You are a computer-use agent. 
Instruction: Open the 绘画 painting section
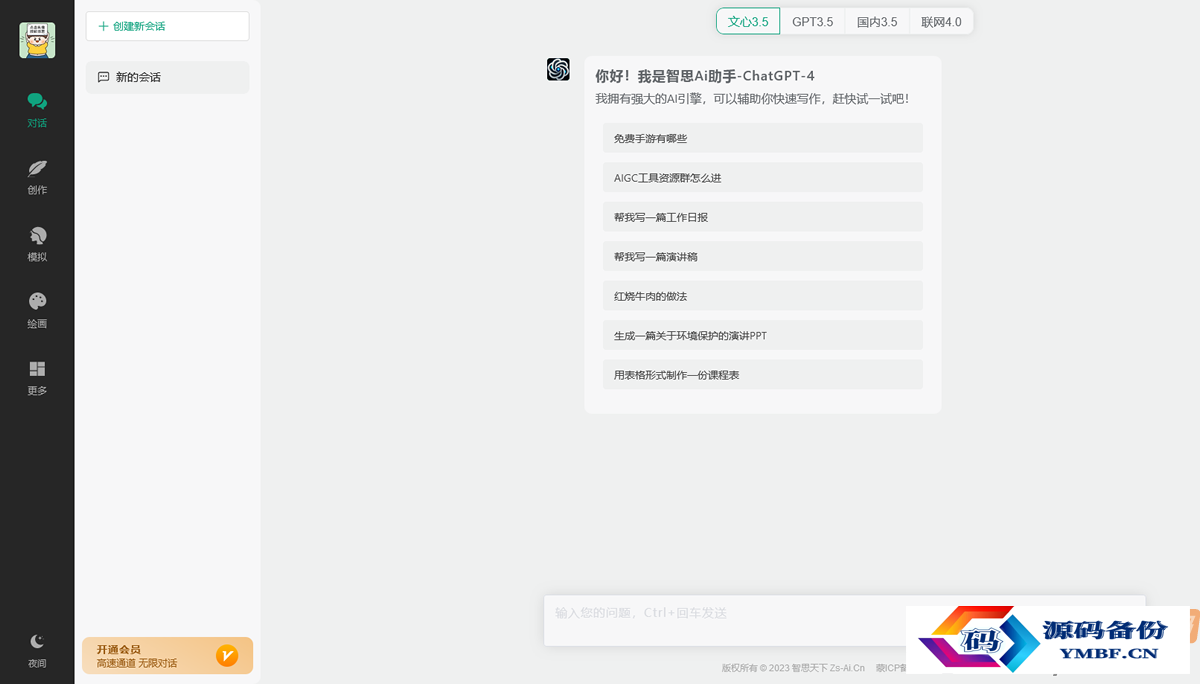(37, 311)
